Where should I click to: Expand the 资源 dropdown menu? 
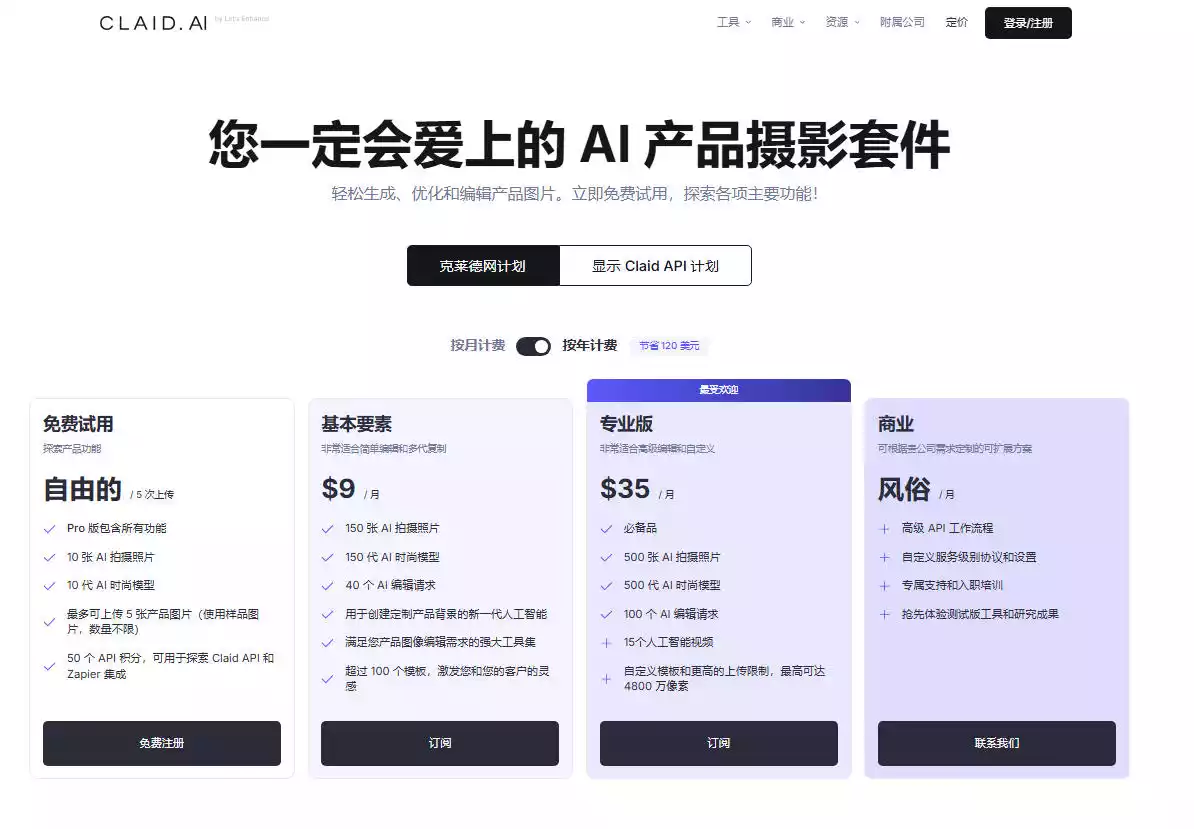tap(842, 22)
